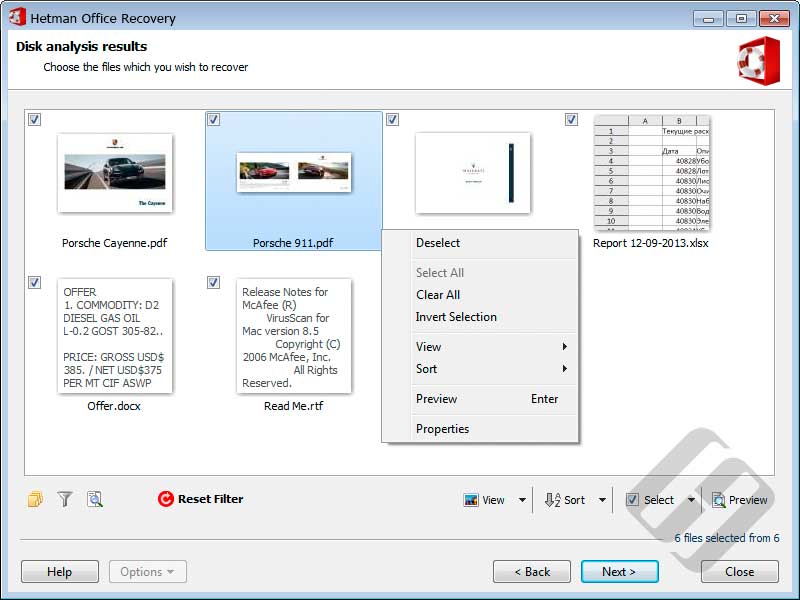Select the Porsche 911.pdf thumbnail
This screenshot has width=800, height=600.
pyautogui.click(x=294, y=172)
